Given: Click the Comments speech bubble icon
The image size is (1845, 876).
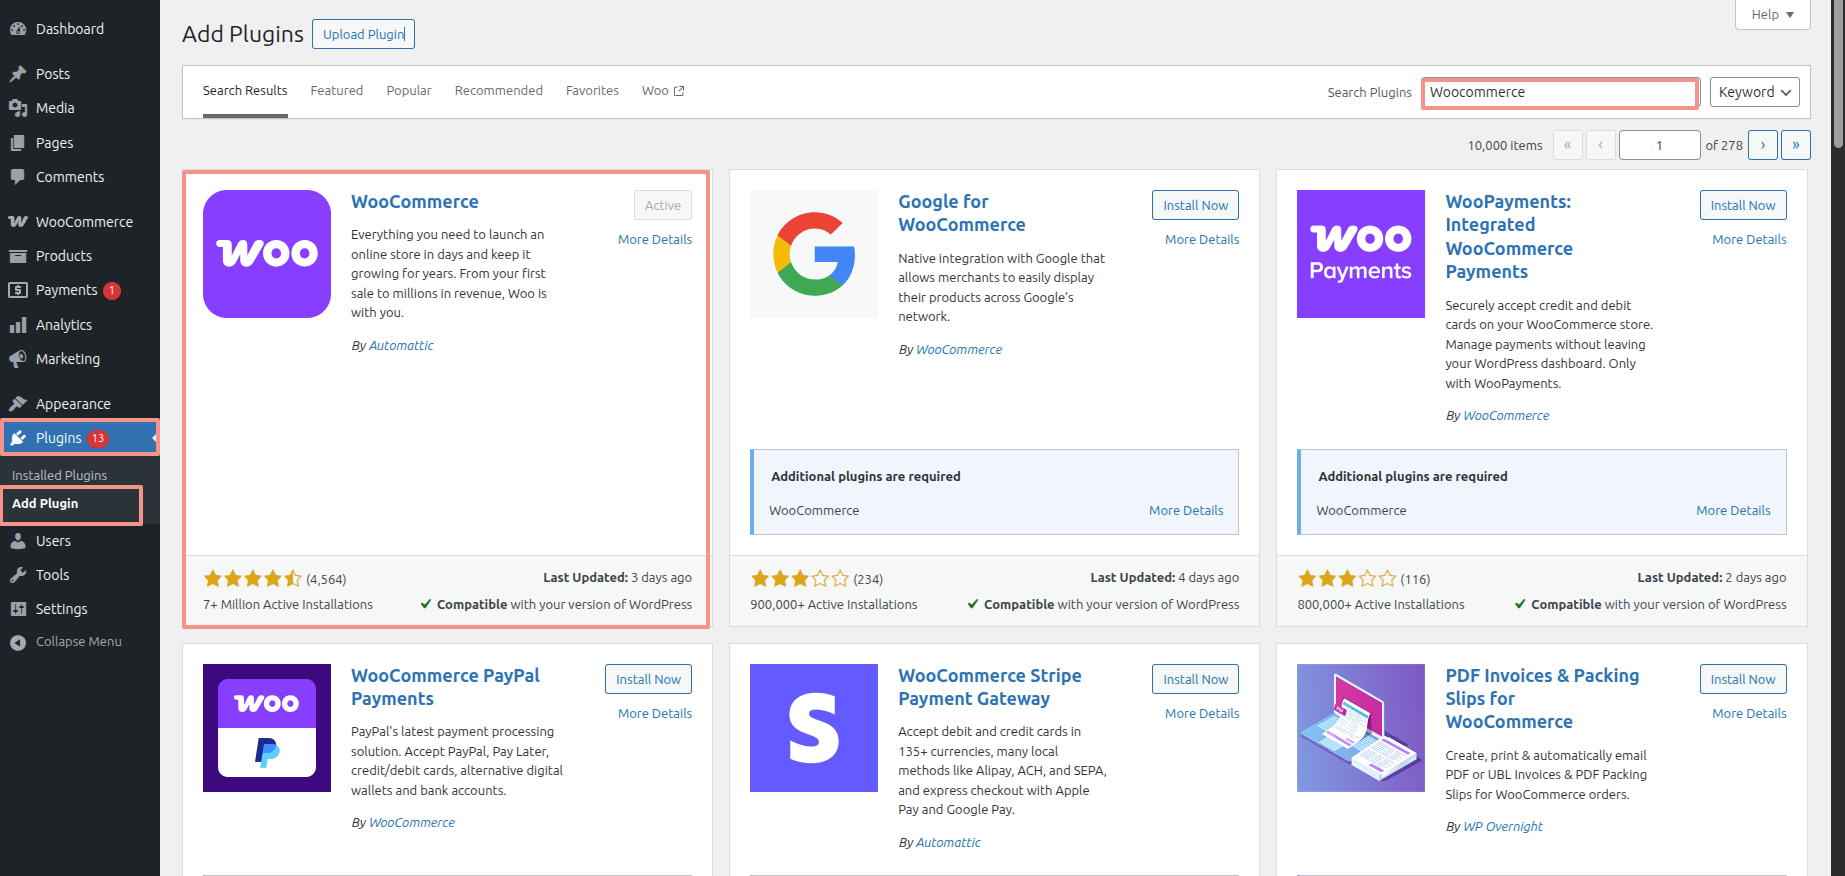Looking at the screenshot, I should [x=18, y=177].
